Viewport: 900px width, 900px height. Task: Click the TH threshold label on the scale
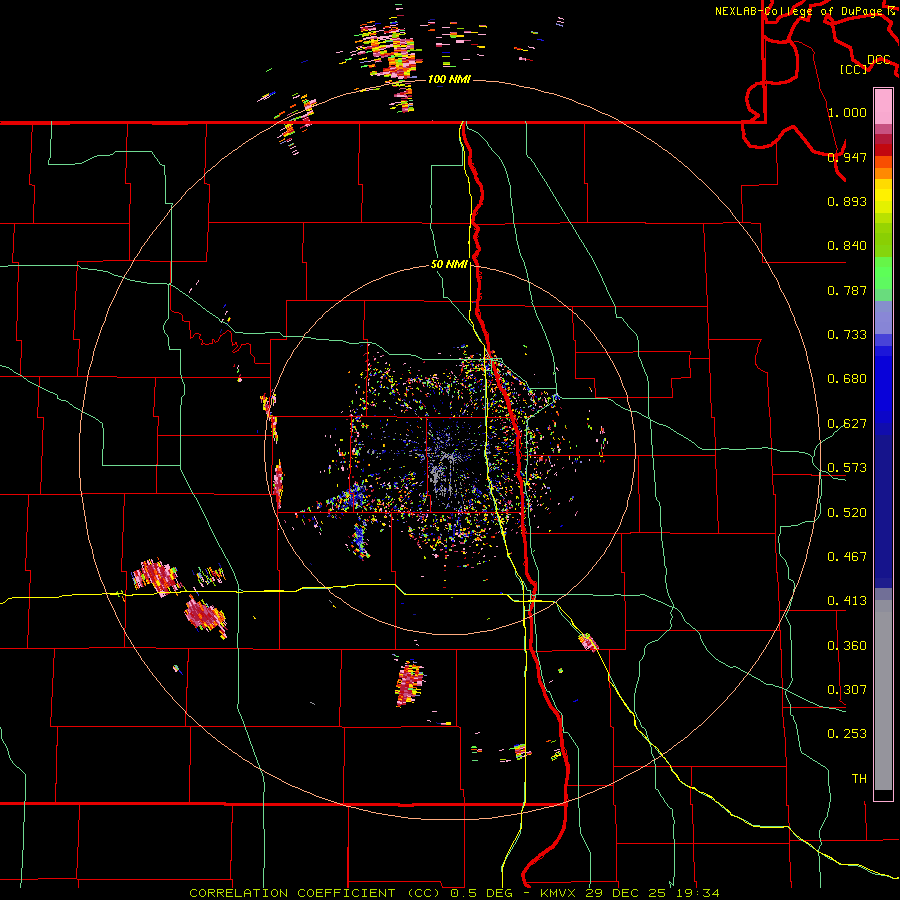coord(859,779)
